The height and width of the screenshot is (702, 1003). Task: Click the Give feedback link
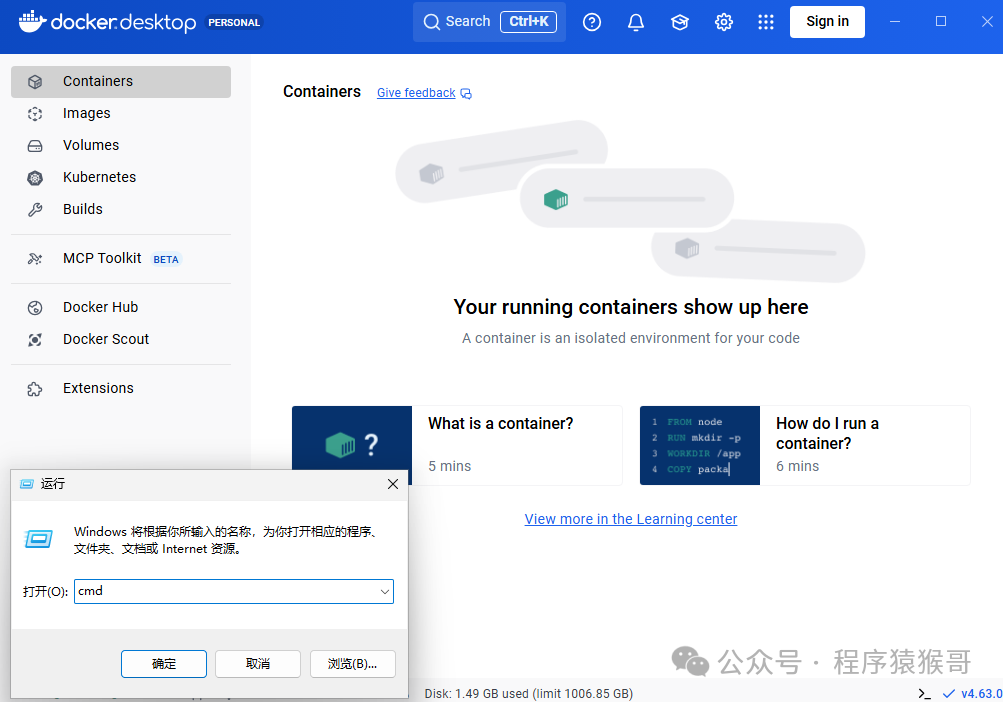pos(416,93)
